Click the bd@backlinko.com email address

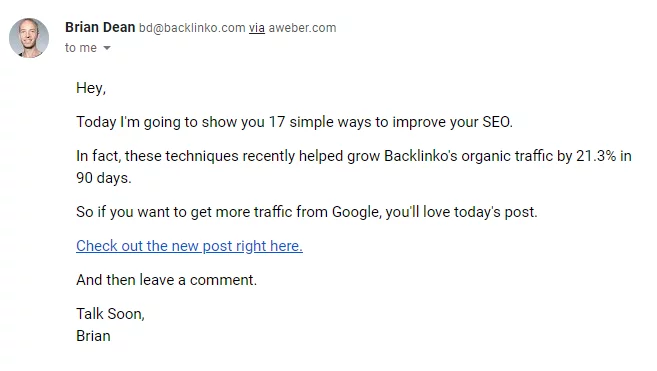192,28
